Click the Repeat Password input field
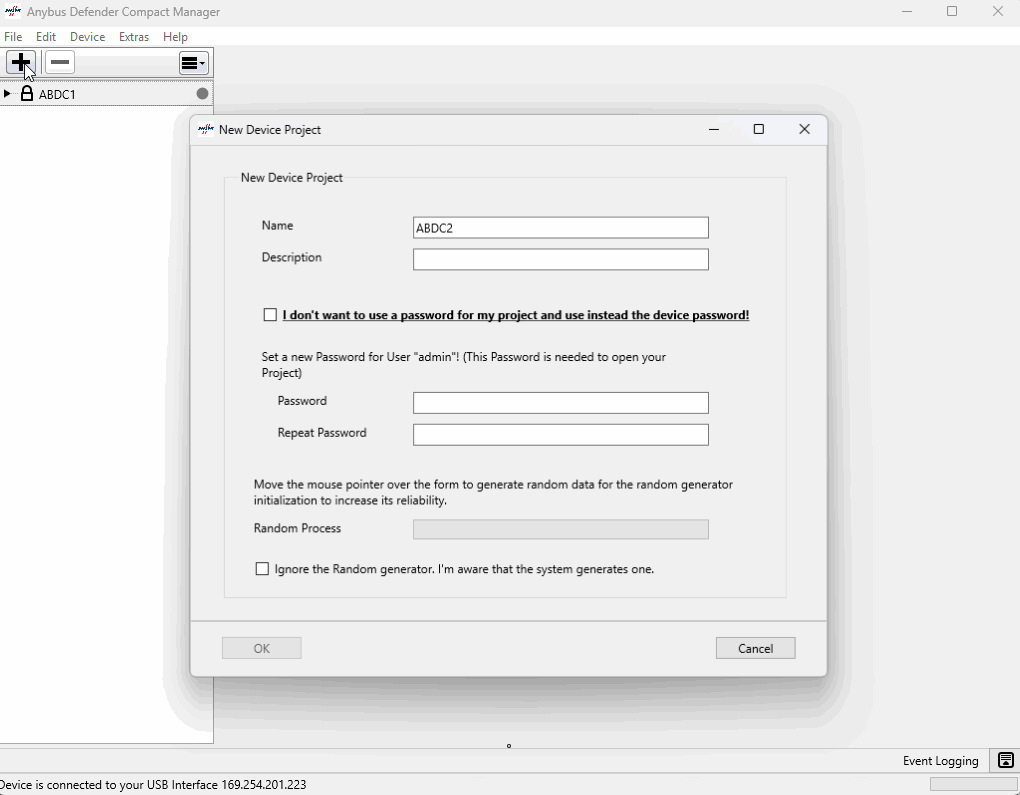Screen dimensions: 1020x795 coord(561,435)
